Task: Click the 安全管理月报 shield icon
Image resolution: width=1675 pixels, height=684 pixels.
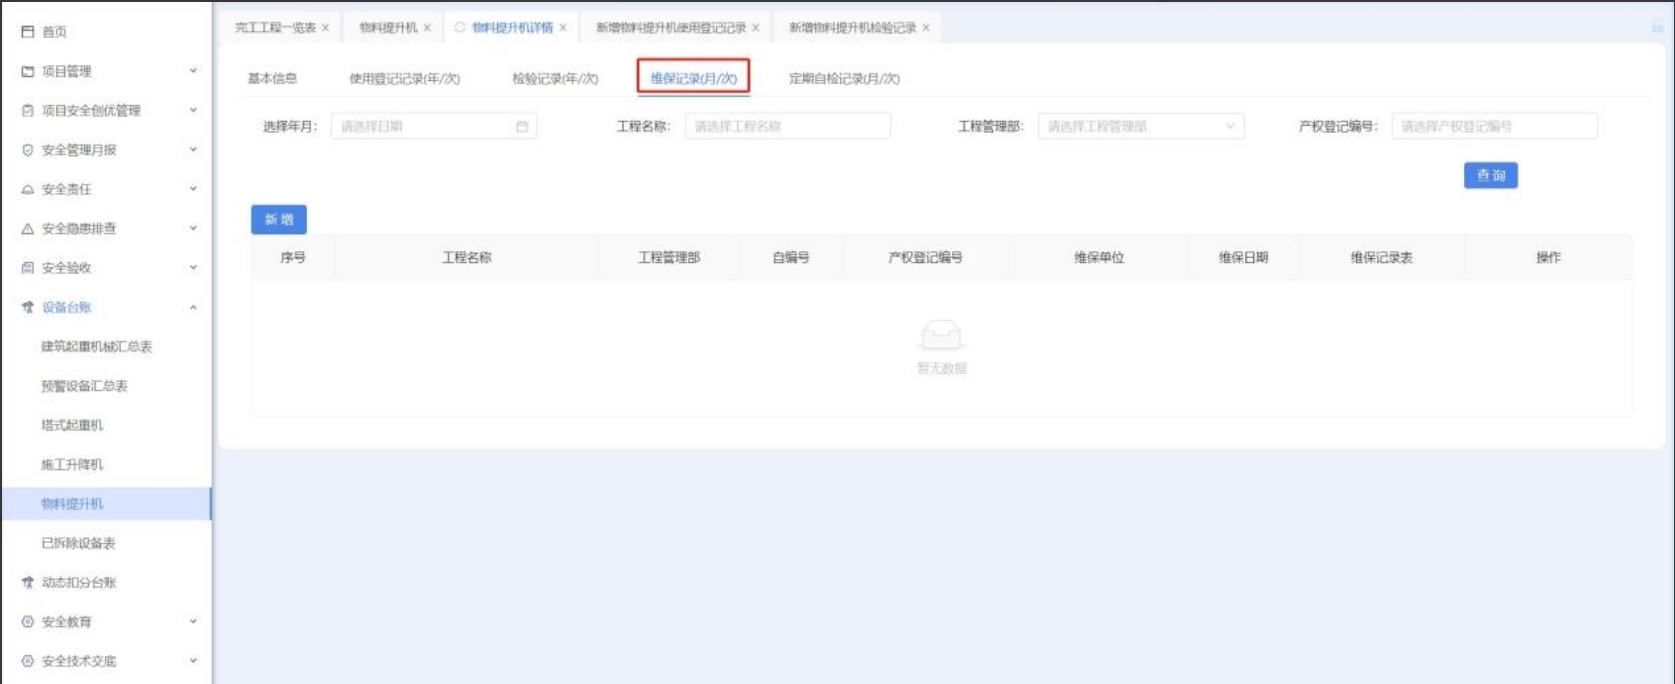Action: point(28,150)
